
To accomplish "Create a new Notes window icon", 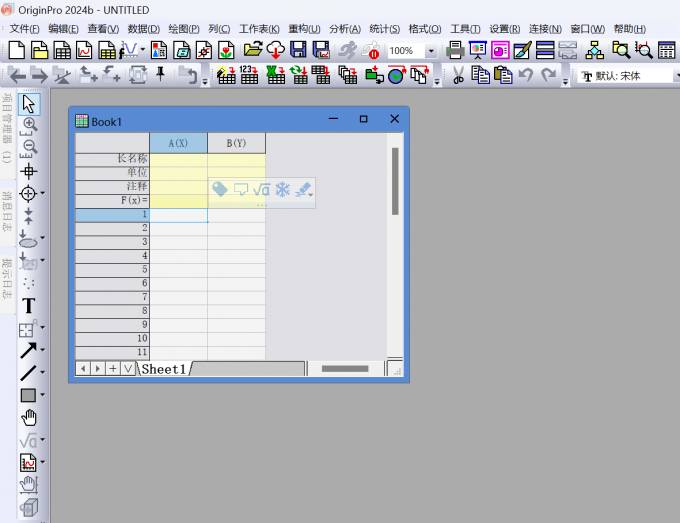I will (x=181, y=50).
